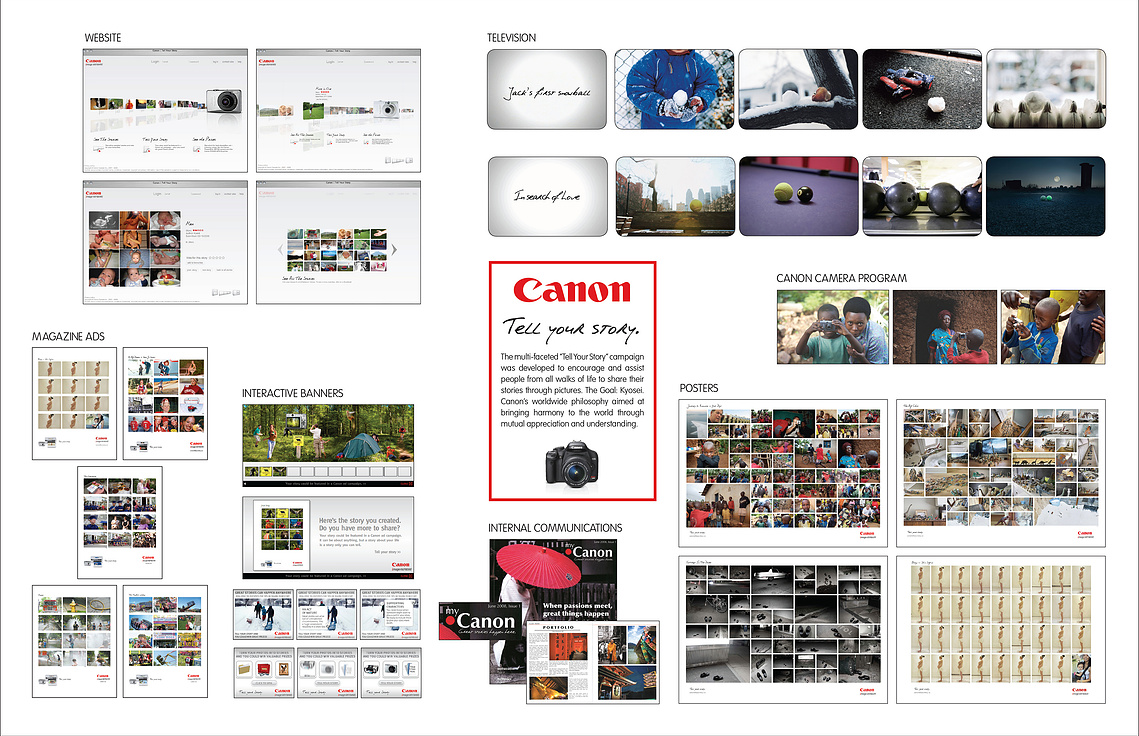Click the MAGAZINE ADS heading

click(x=68, y=336)
